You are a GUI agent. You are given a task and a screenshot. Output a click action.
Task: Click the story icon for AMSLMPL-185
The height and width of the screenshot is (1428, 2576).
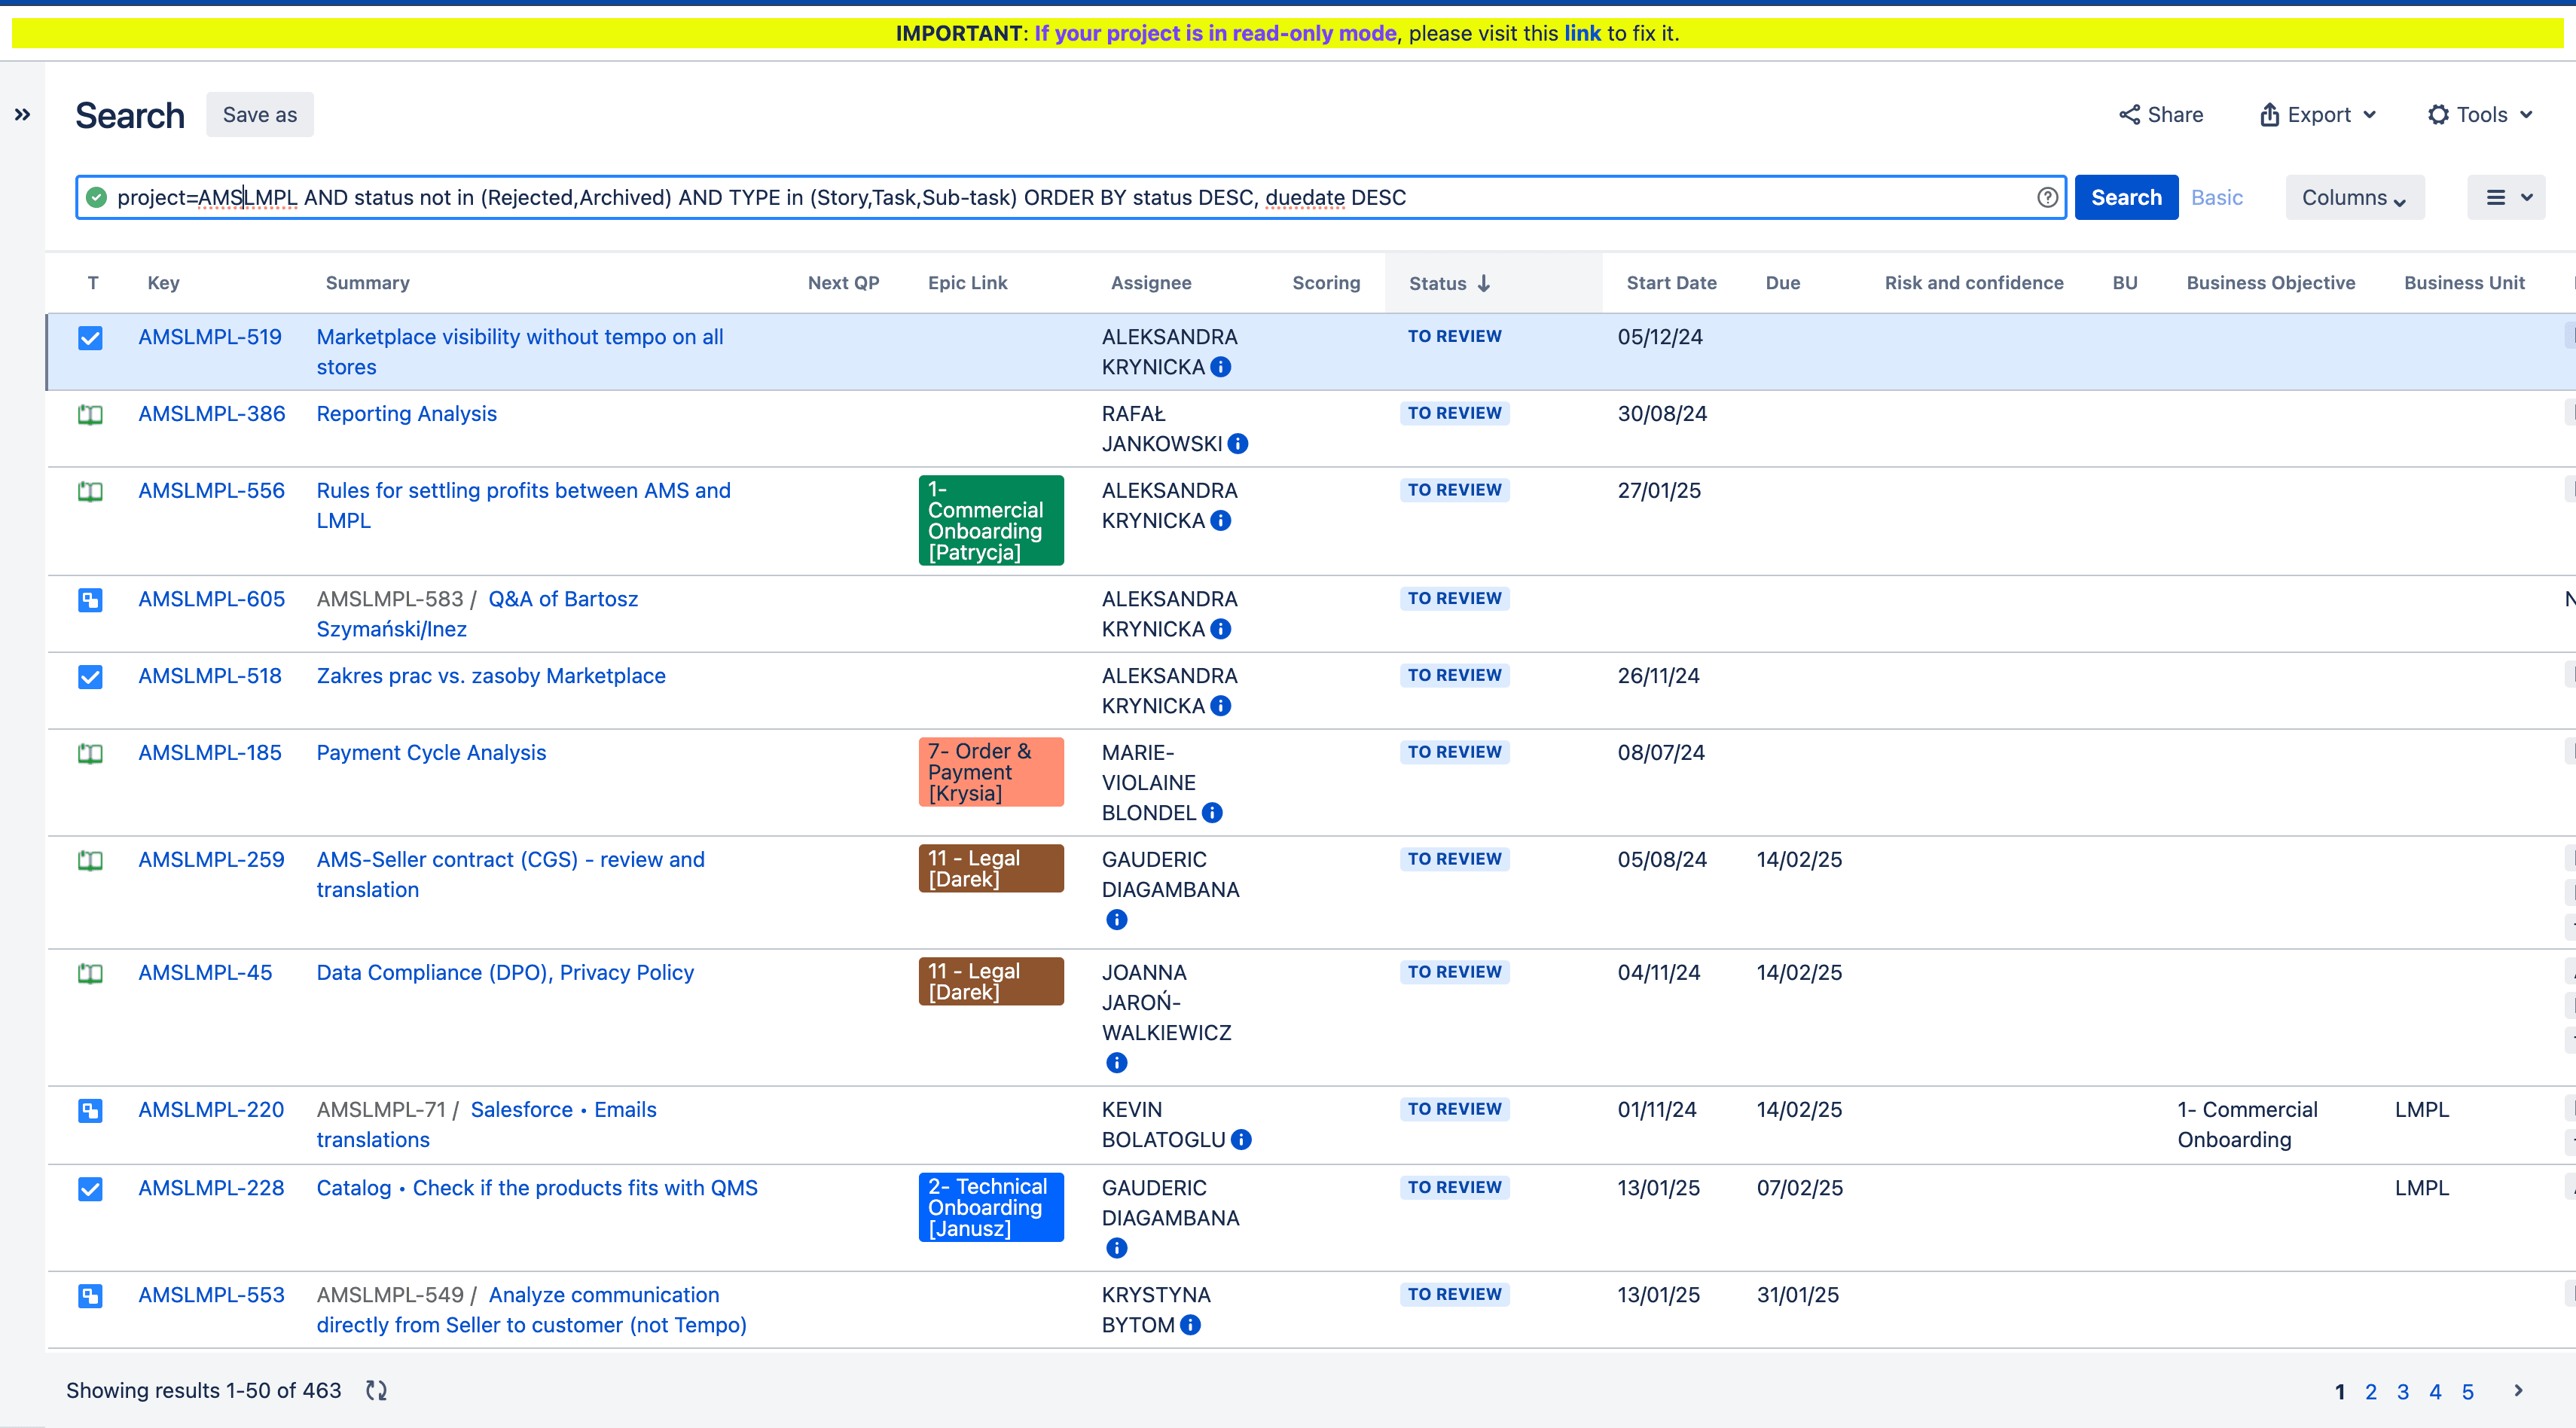[x=90, y=753]
